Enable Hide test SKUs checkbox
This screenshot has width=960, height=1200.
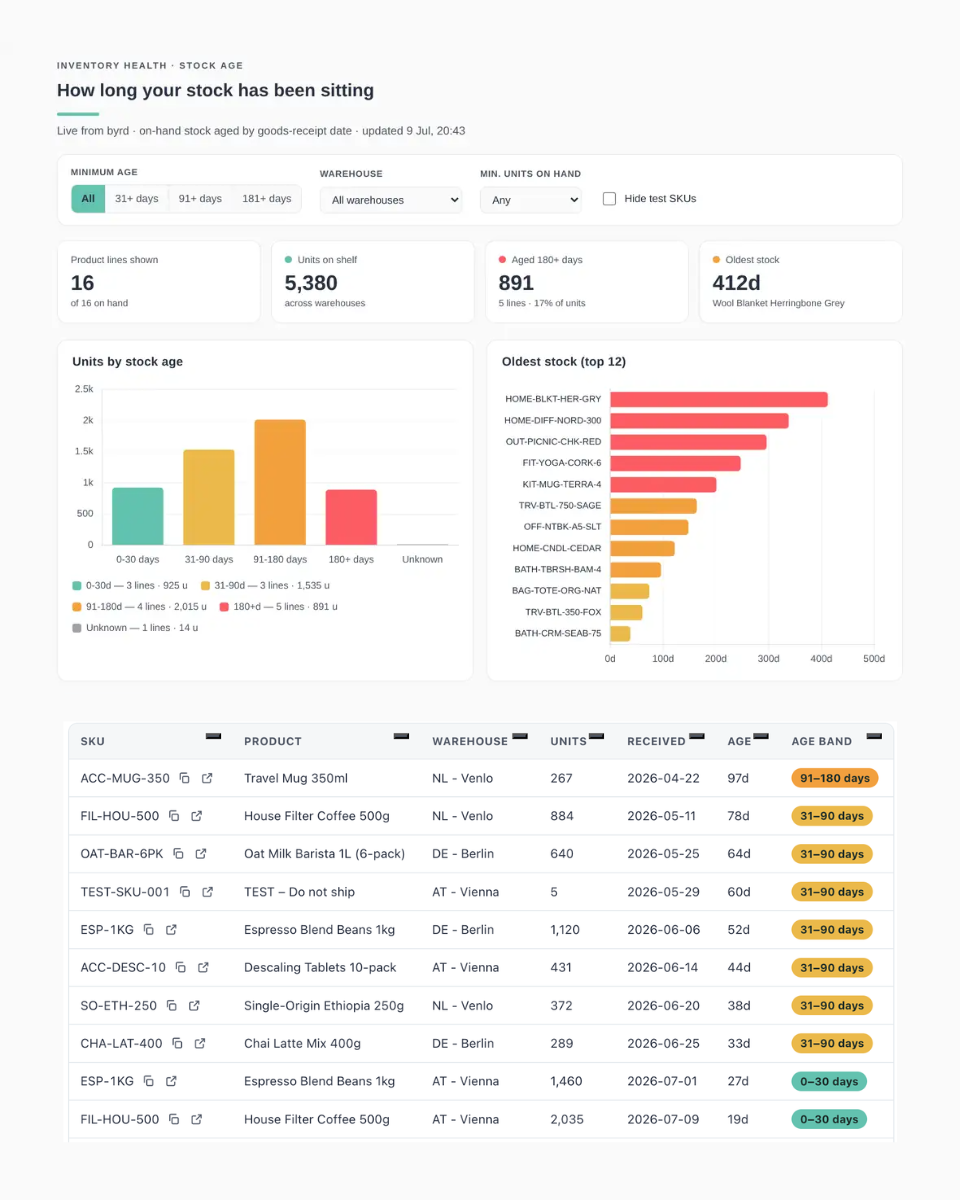(x=609, y=199)
